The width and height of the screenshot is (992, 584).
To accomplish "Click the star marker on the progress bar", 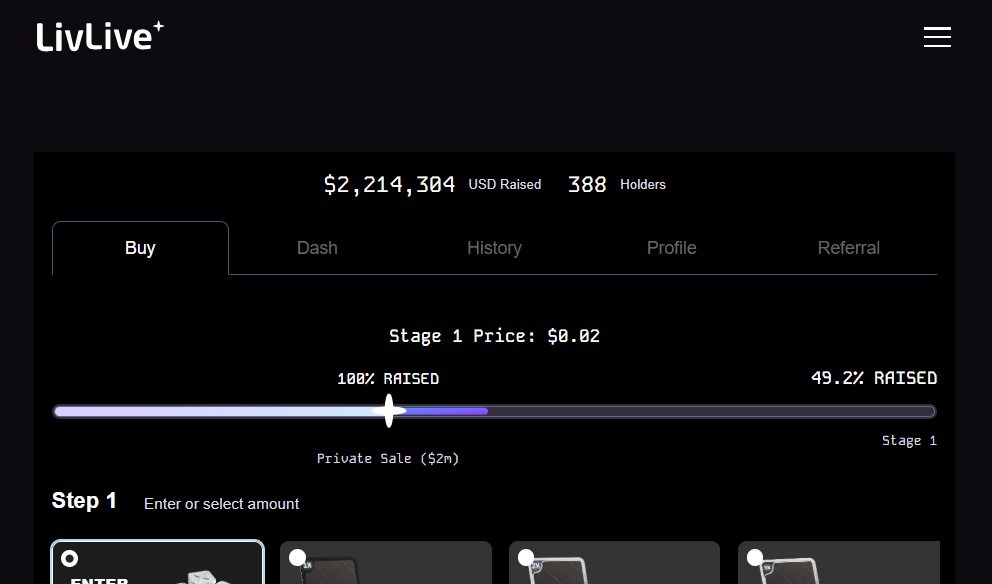I will point(389,411).
